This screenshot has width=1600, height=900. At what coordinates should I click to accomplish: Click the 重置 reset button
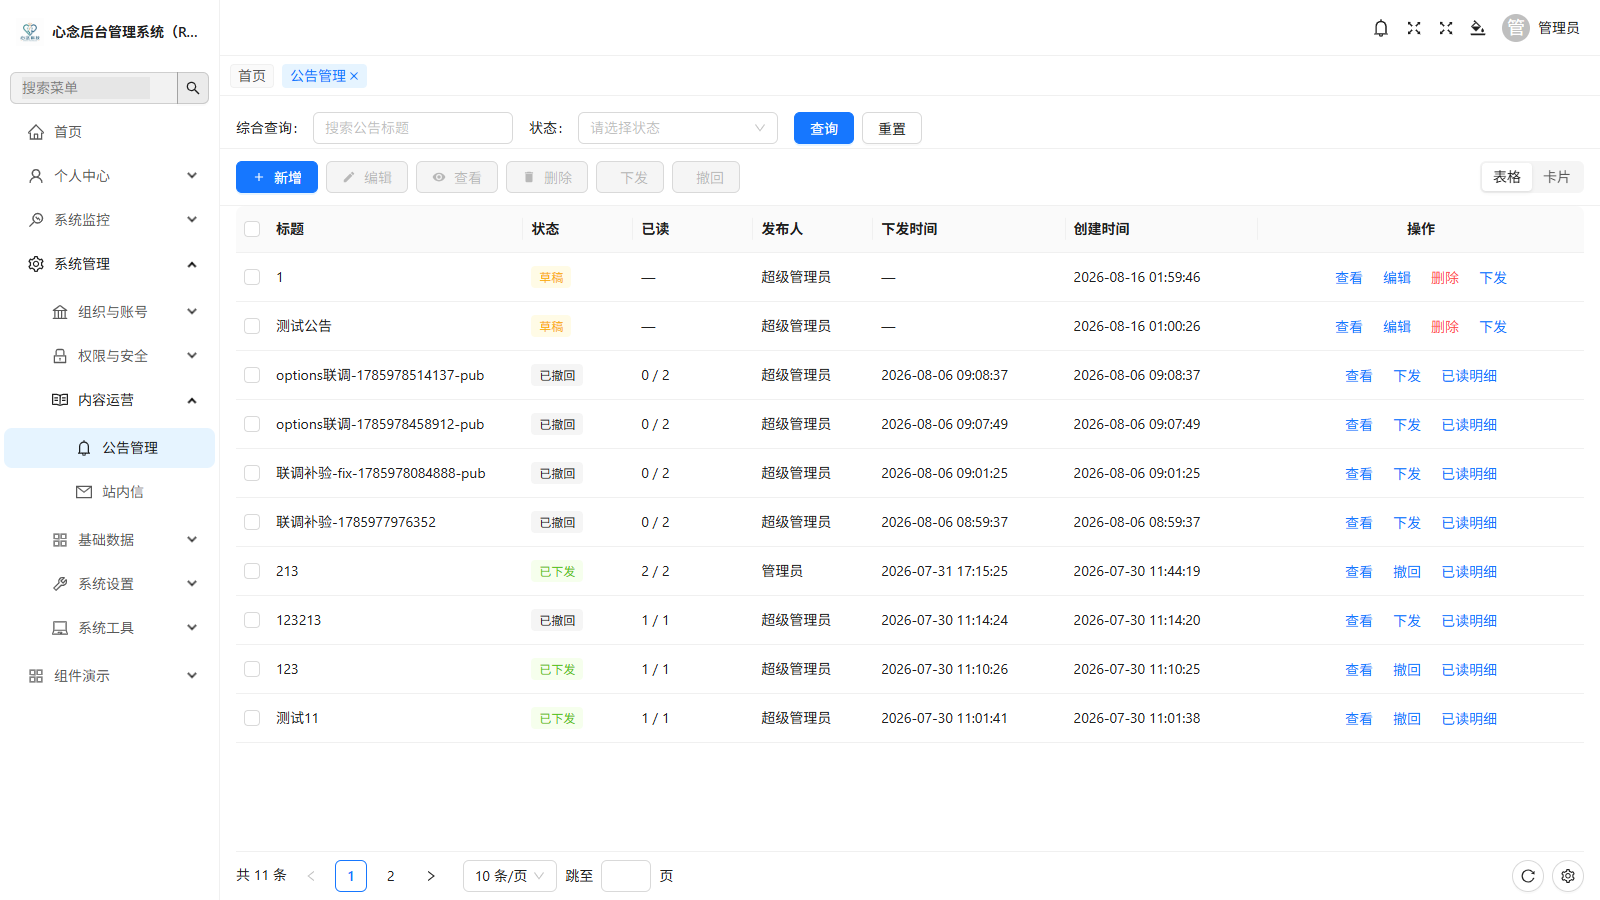892,128
